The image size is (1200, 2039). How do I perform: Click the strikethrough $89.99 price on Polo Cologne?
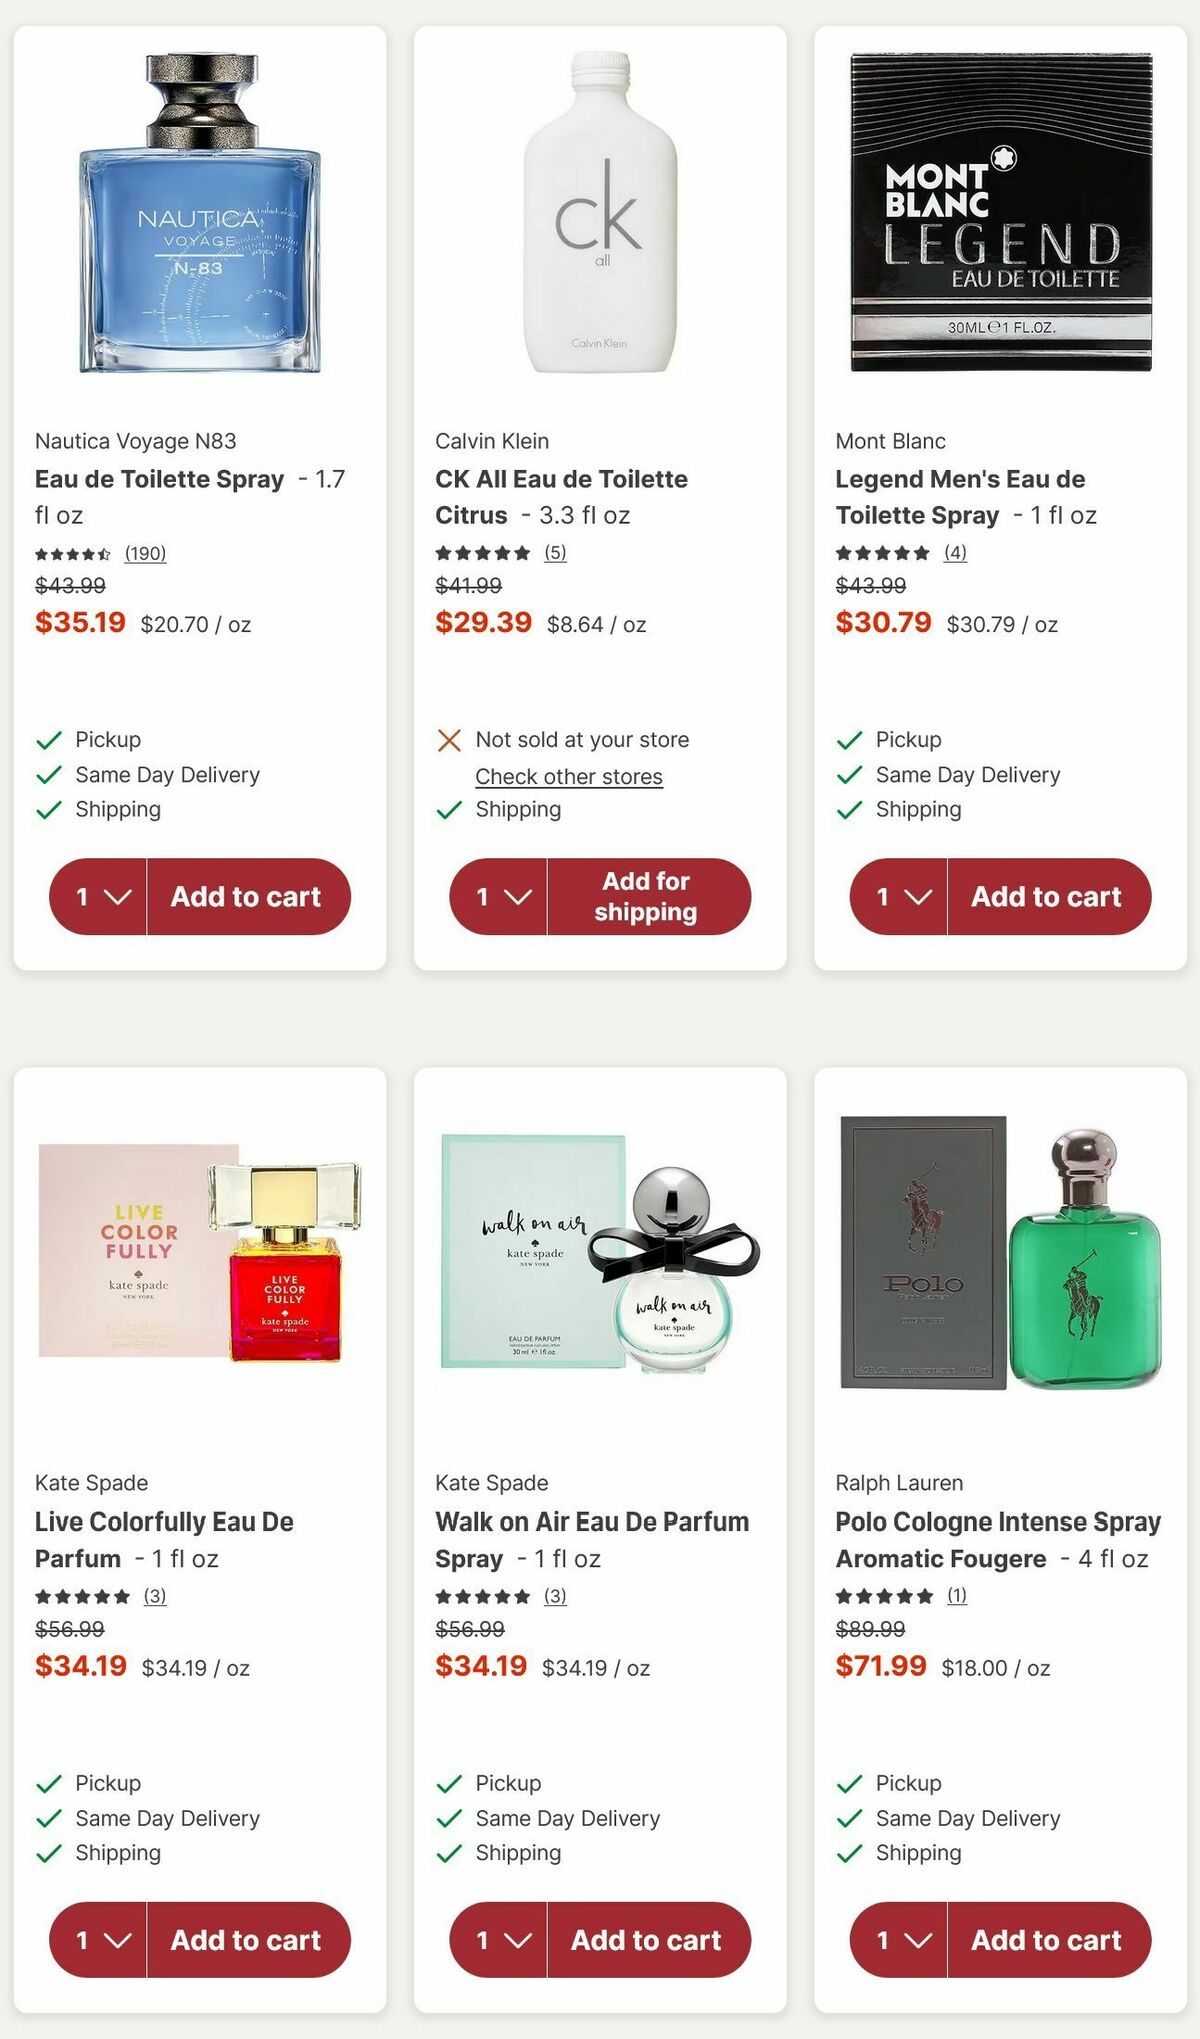871,1628
